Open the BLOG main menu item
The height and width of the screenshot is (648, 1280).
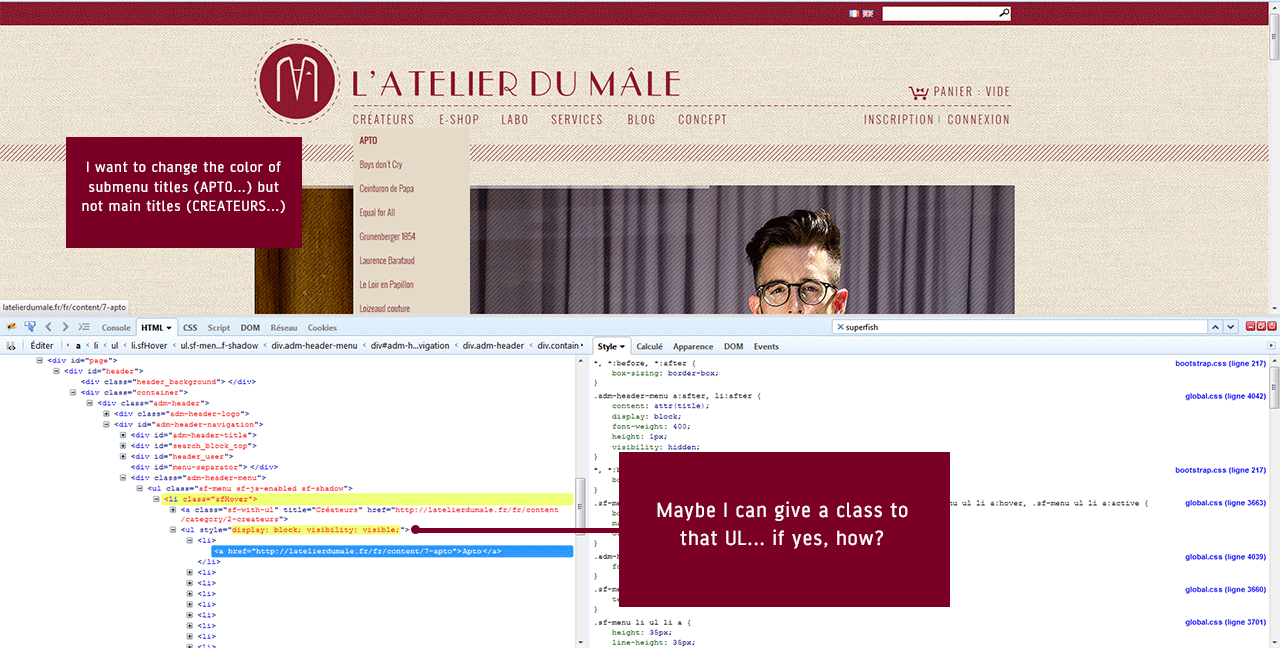(641, 120)
